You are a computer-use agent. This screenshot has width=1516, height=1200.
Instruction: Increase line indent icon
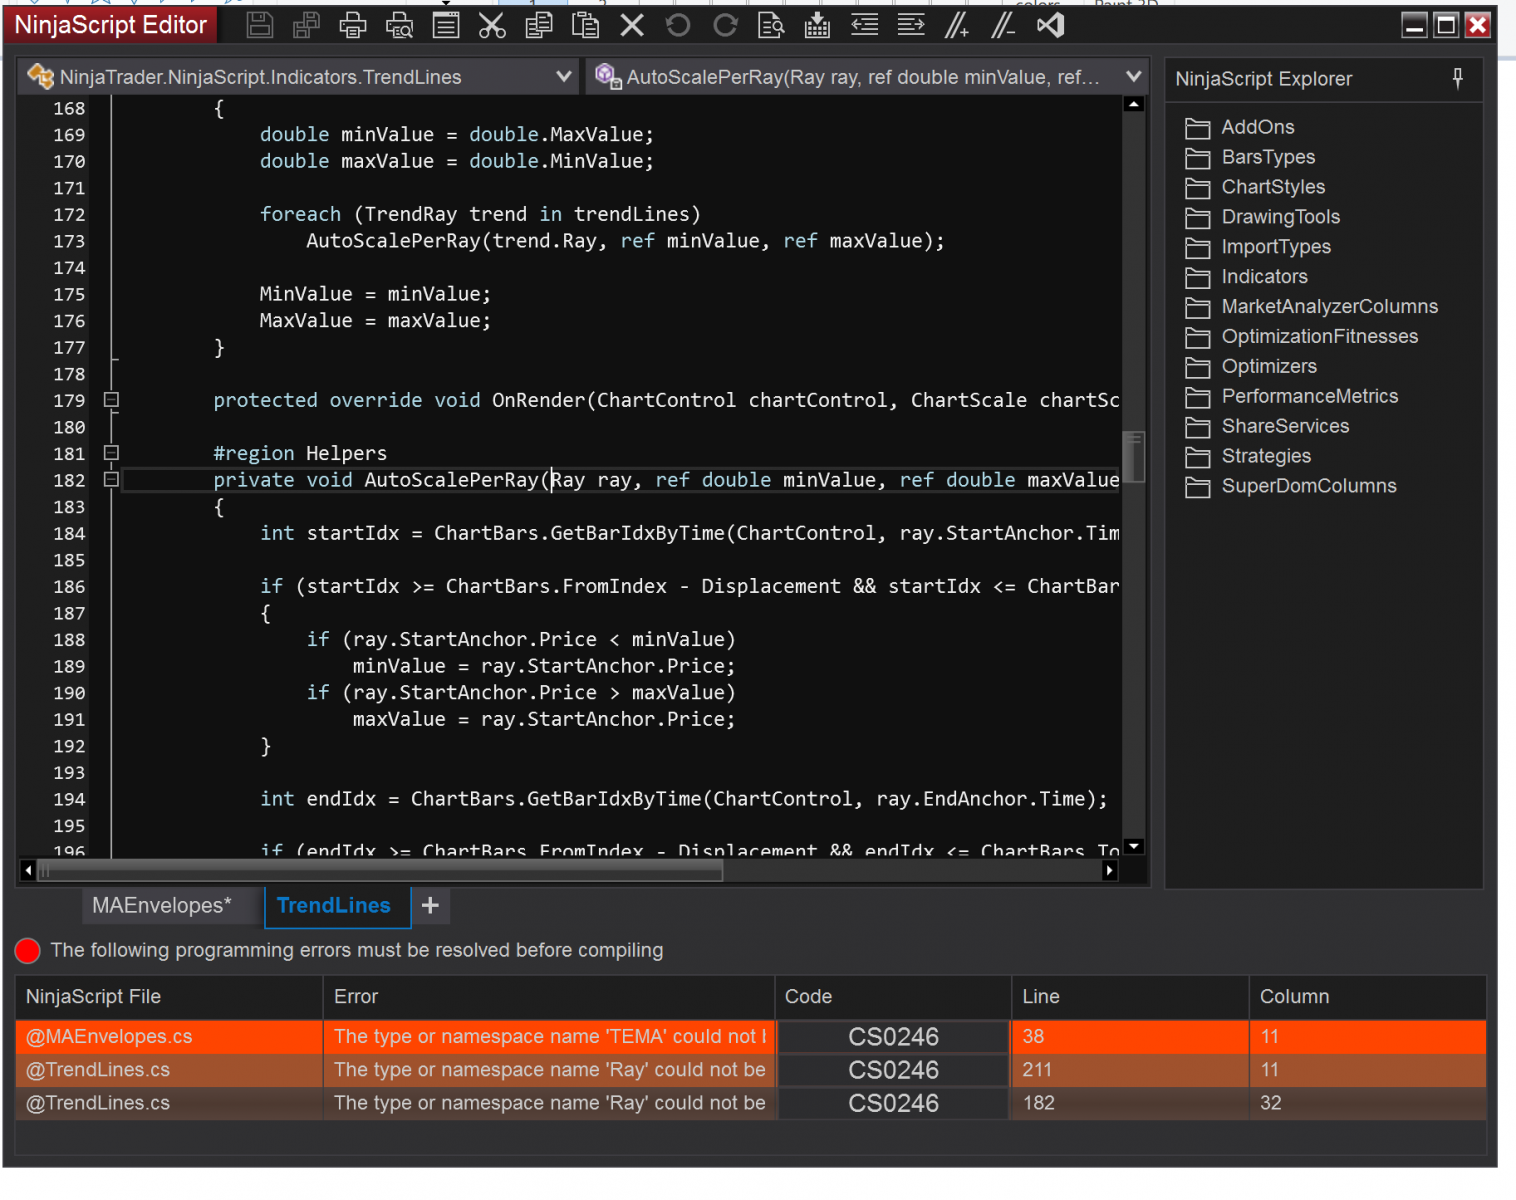coord(911,26)
